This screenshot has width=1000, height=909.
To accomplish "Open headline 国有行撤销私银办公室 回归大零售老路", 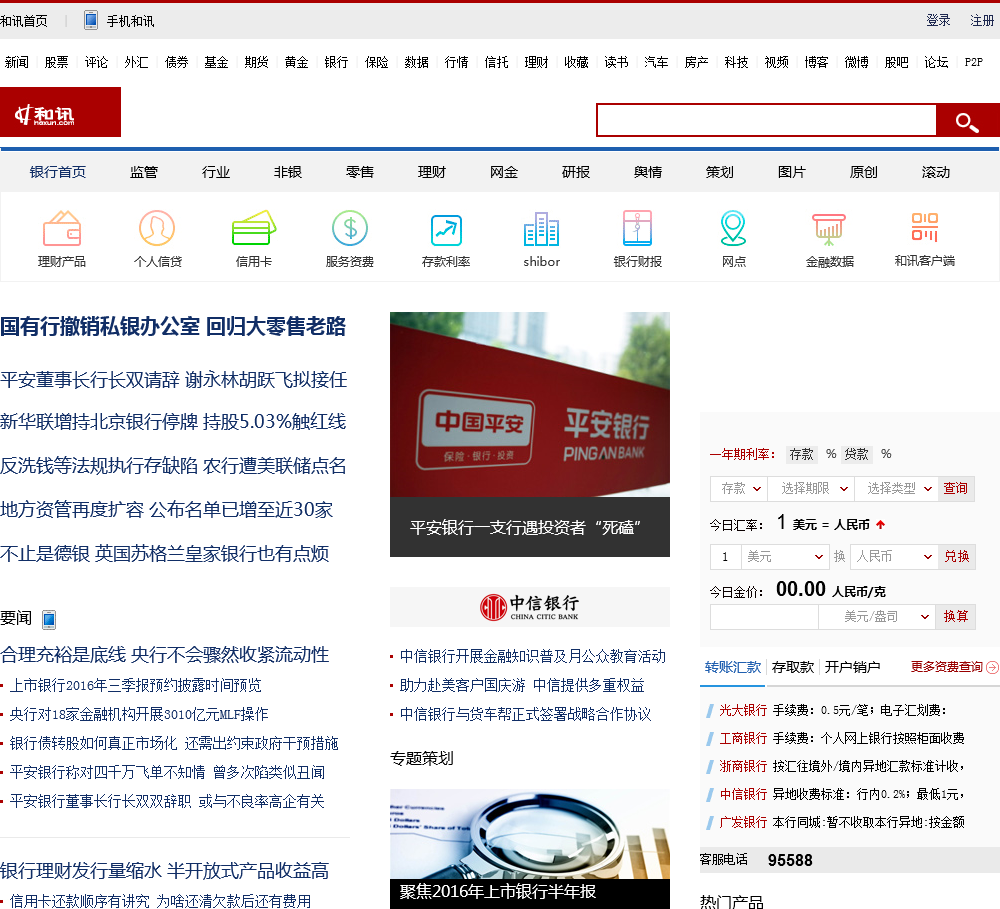I will [173, 327].
